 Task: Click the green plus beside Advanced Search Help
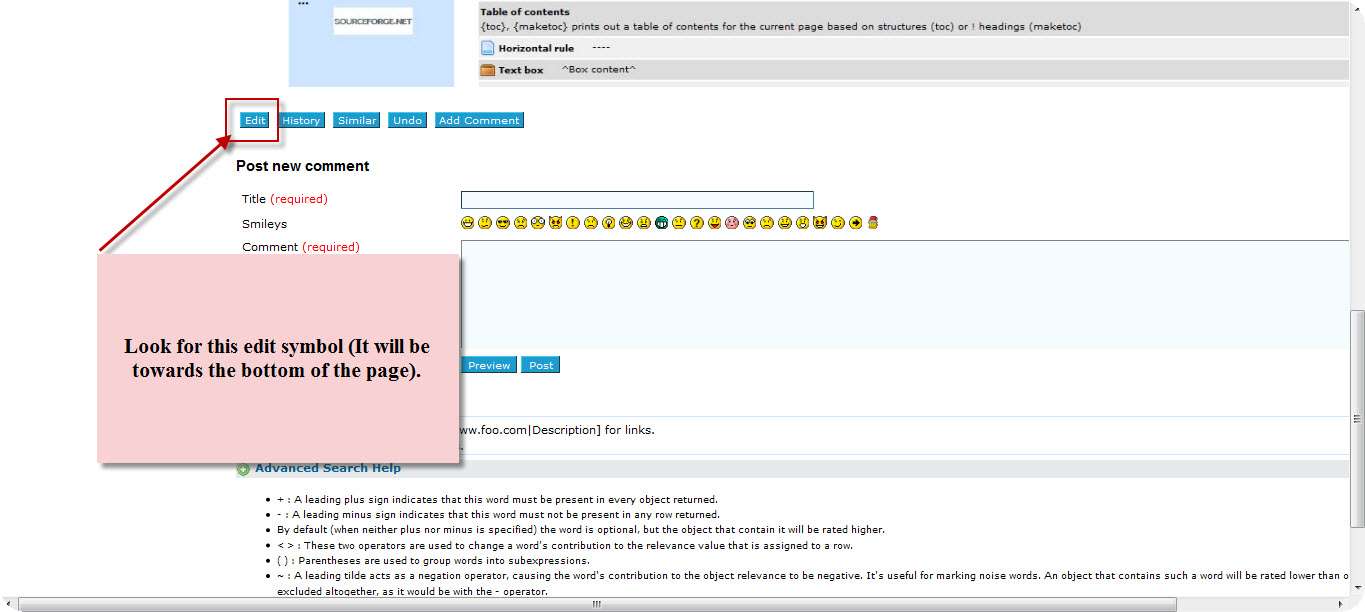[243, 469]
